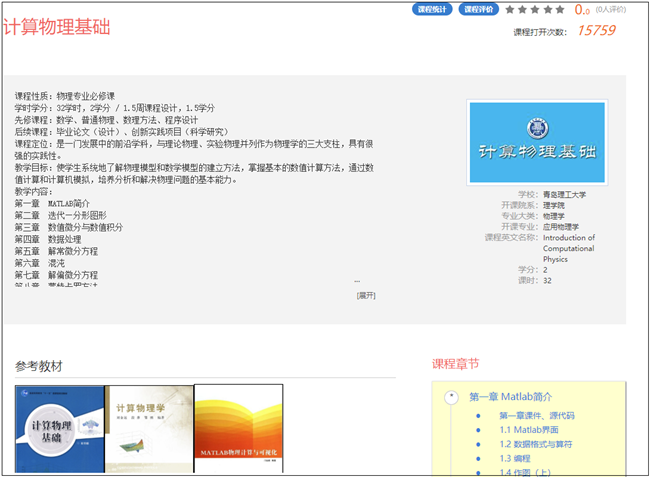Select line 第六章 混沌

(40, 263)
